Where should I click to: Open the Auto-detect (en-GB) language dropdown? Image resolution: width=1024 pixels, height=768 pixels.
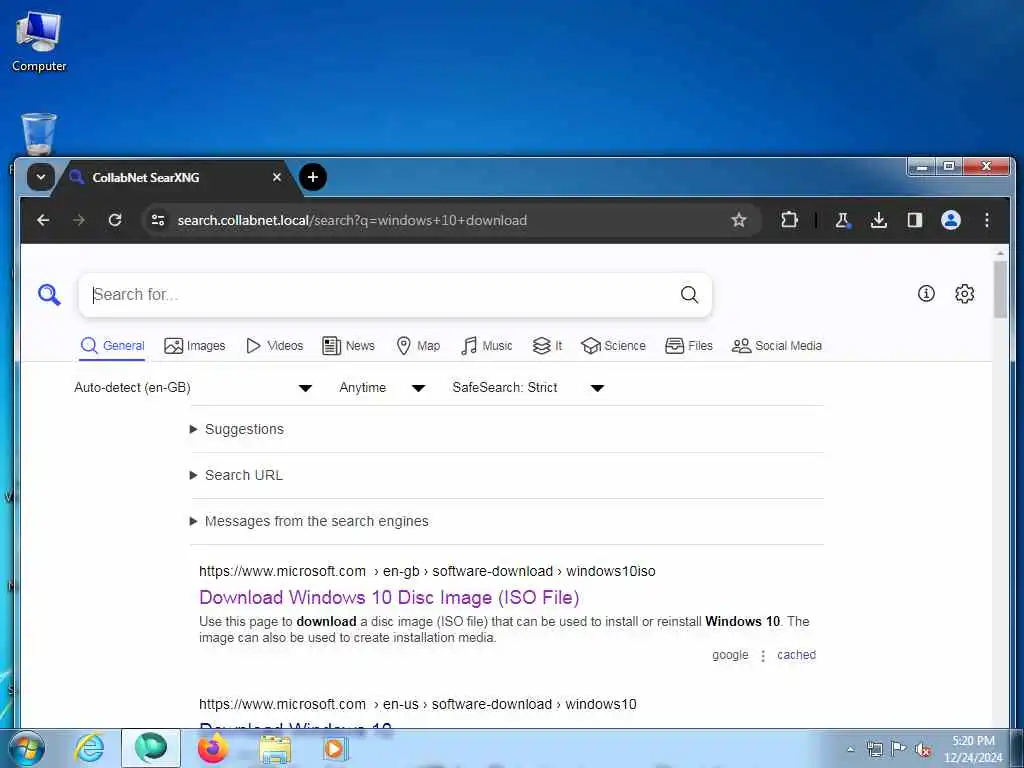[193, 387]
